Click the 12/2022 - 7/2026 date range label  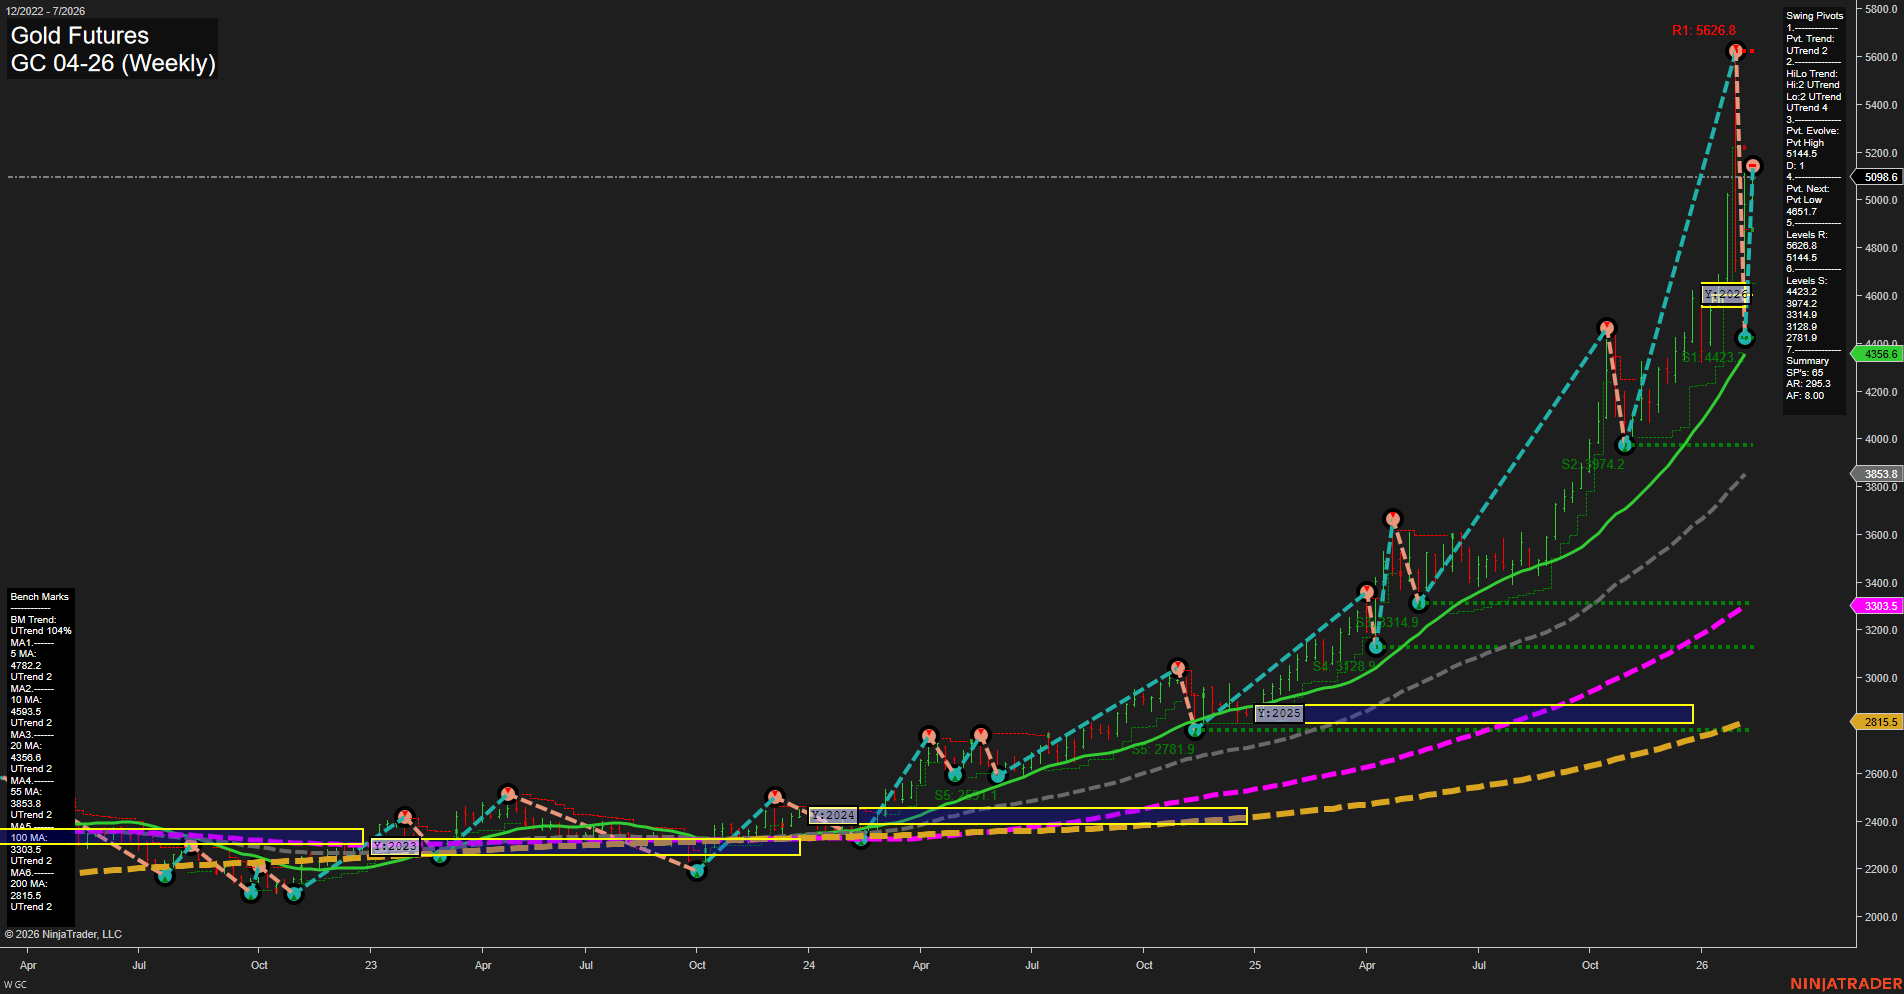[x=48, y=9]
